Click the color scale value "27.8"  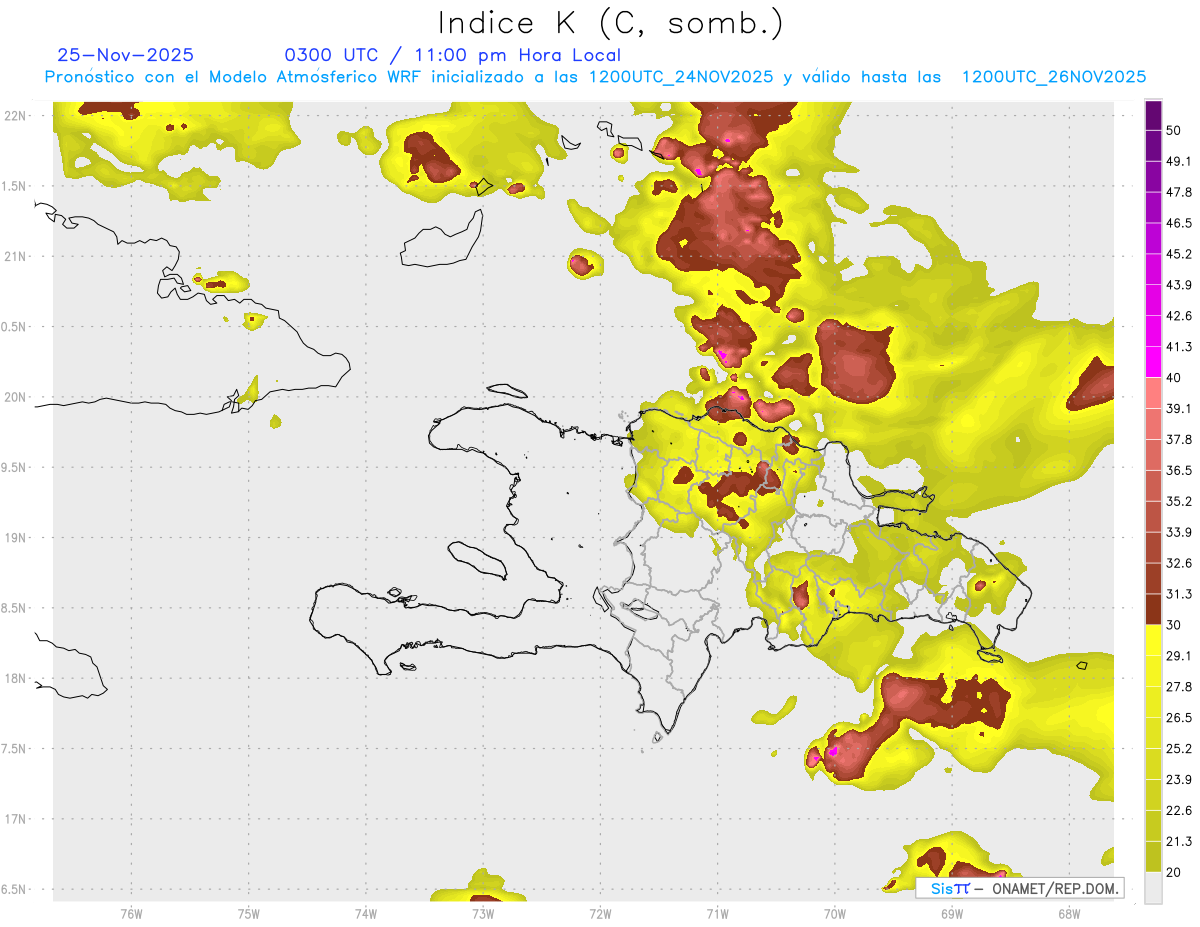[1179, 686]
